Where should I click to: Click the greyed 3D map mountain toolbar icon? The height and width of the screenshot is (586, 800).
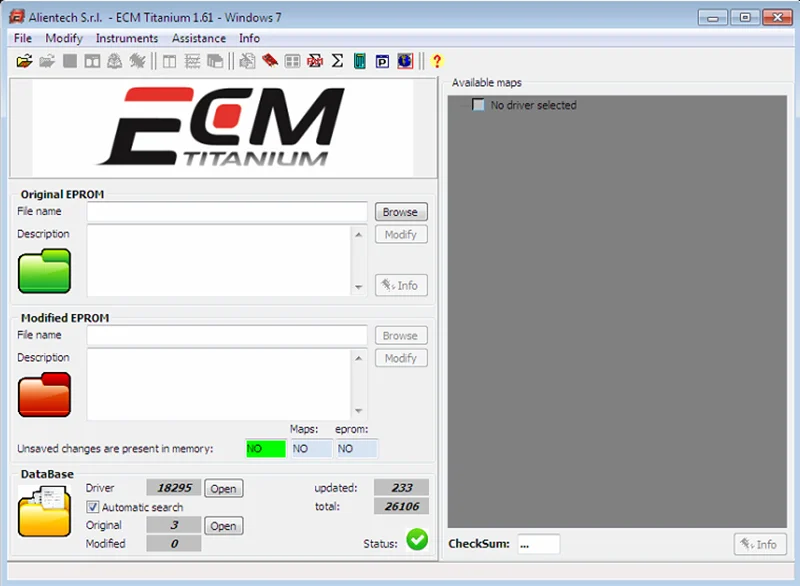(x=114, y=62)
